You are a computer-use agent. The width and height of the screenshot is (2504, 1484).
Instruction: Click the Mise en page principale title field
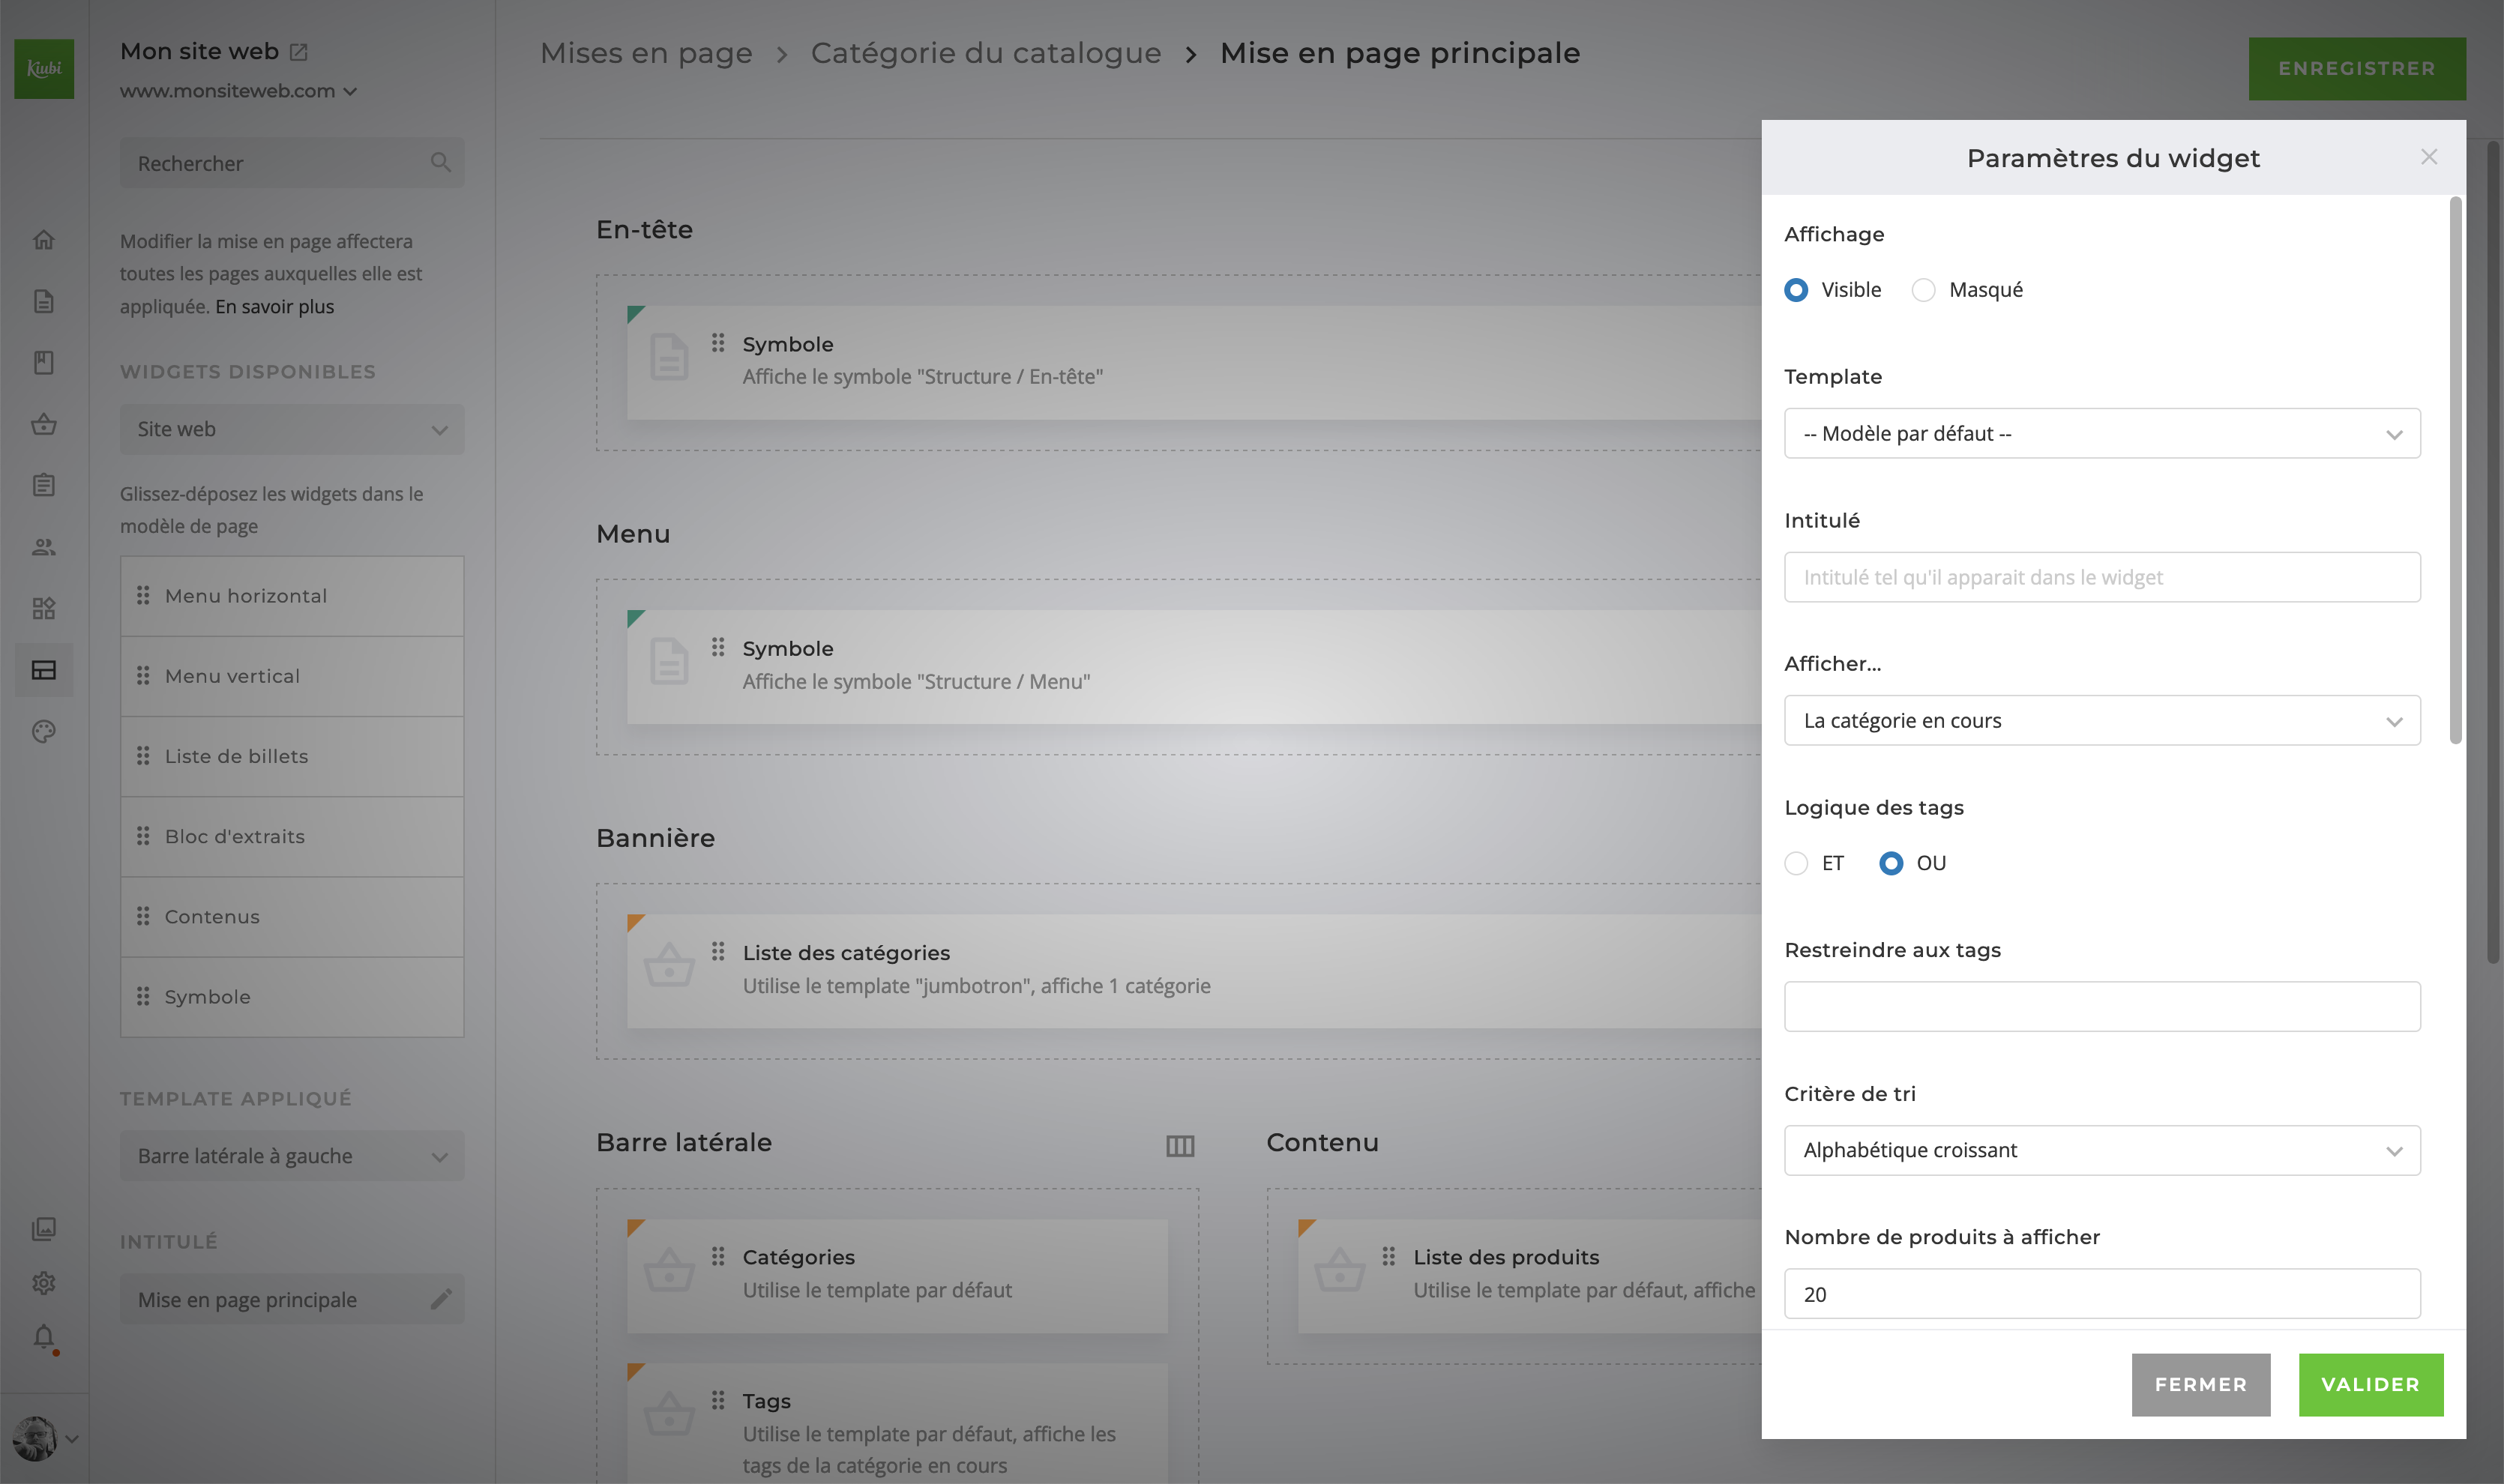[292, 1299]
